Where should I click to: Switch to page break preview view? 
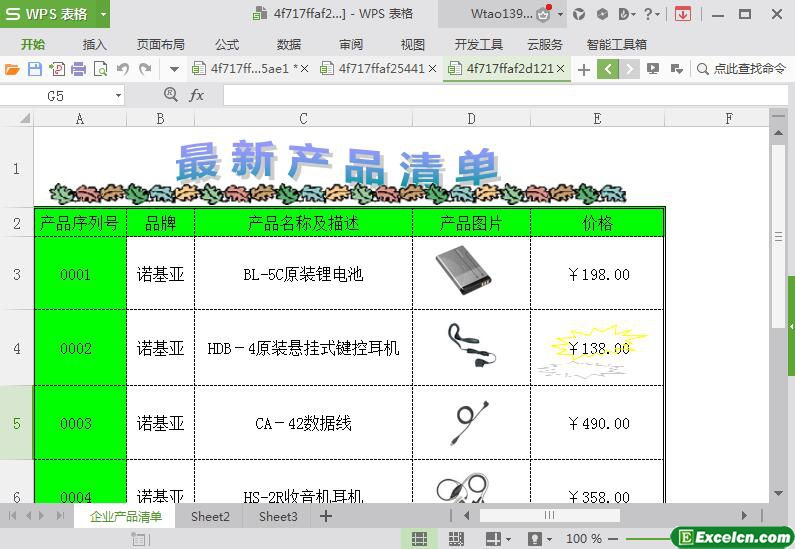pyautogui.click(x=456, y=538)
